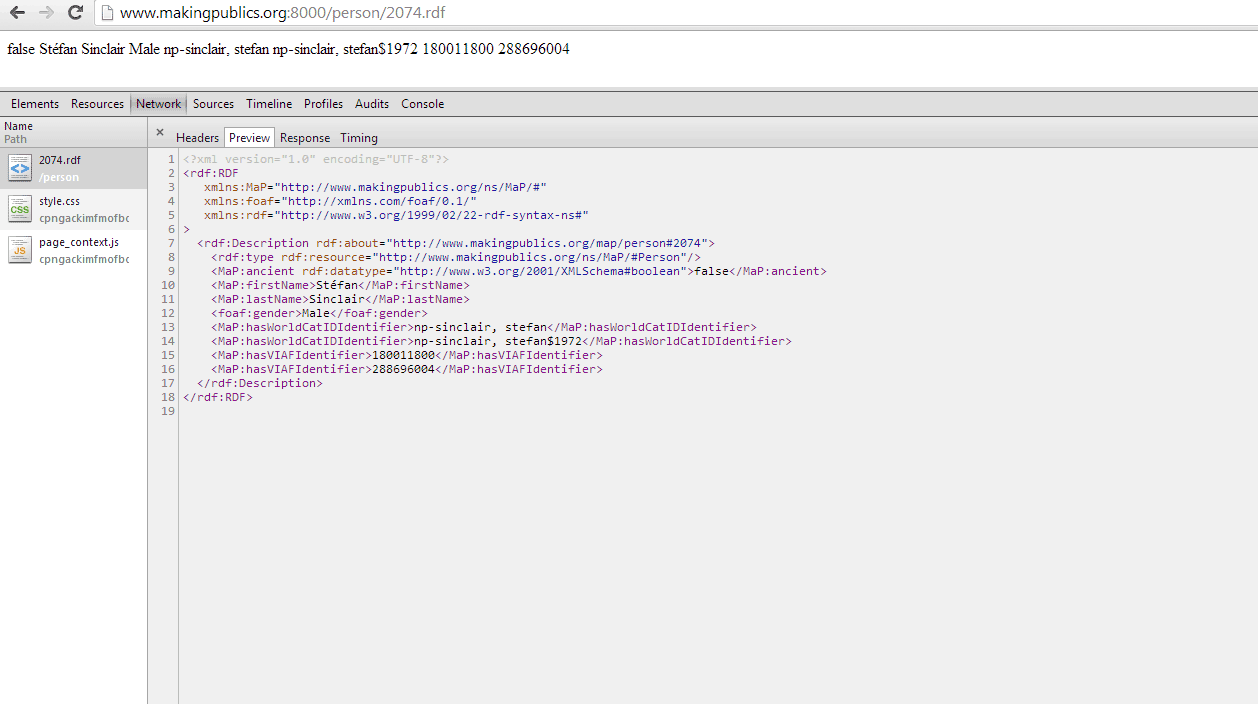Image resolution: width=1258 pixels, height=704 pixels.
Task: Select the page_context.js request row
Action: click(73, 250)
